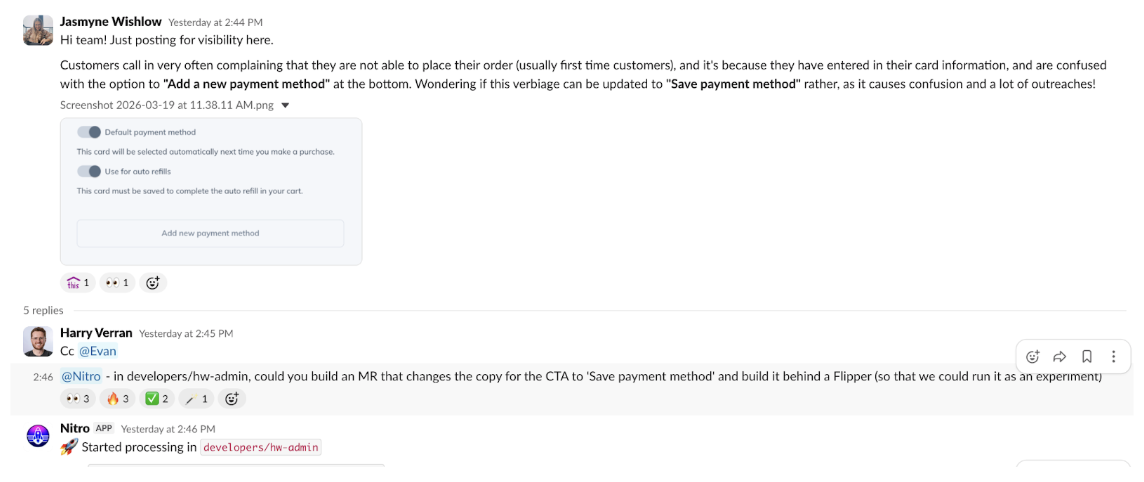1144x482 pixels.
Task: Click the @Nitro mention
Action: tap(80, 377)
